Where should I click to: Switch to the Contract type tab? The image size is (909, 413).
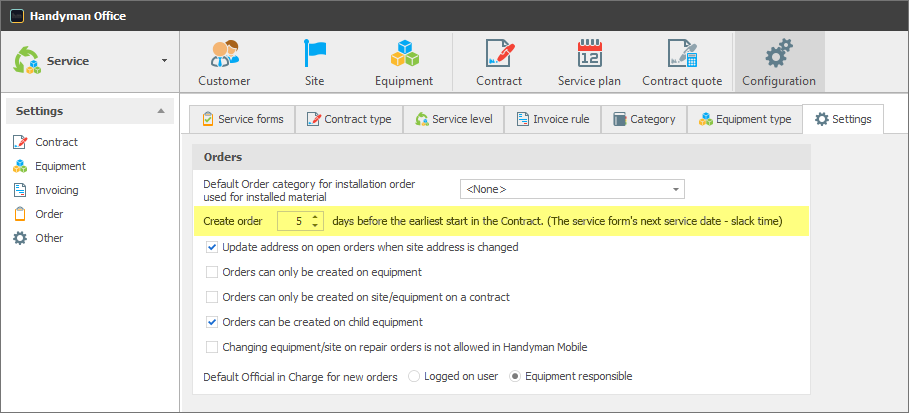(349, 119)
